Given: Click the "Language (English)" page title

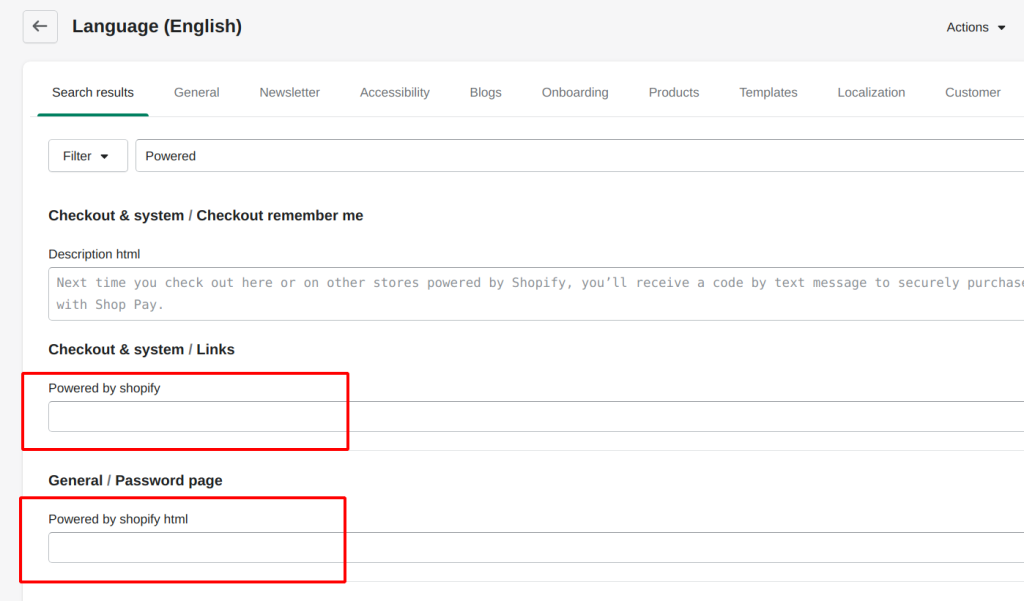Looking at the screenshot, I should [x=157, y=27].
